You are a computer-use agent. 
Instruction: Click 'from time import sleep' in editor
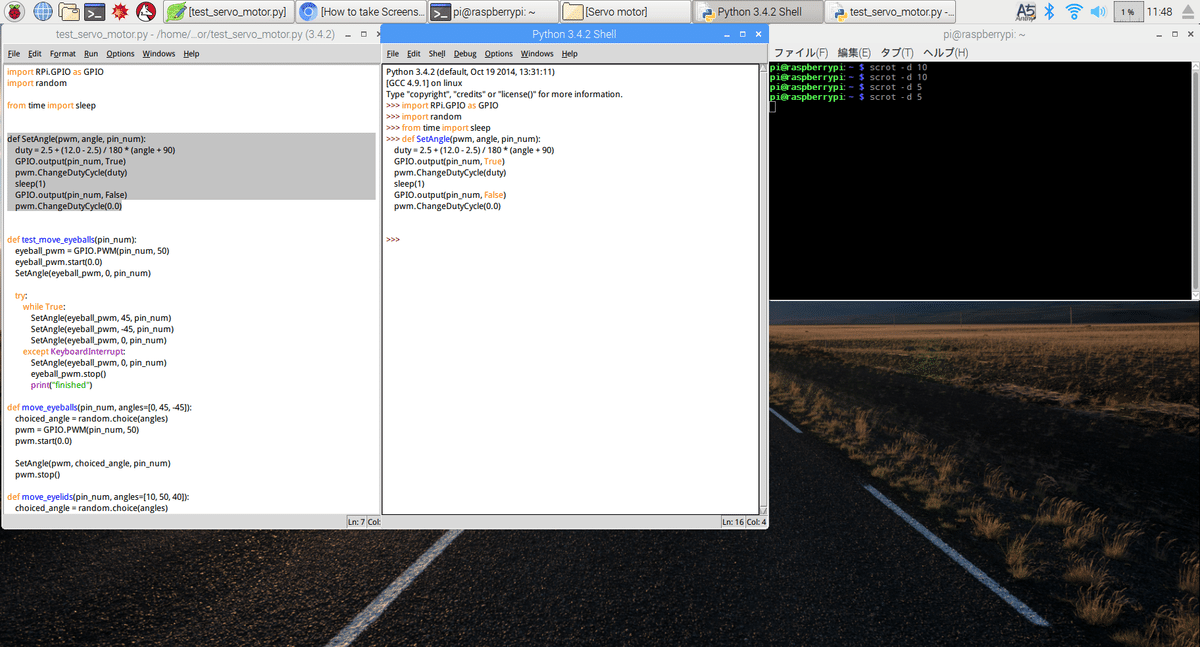click(x=50, y=105)
